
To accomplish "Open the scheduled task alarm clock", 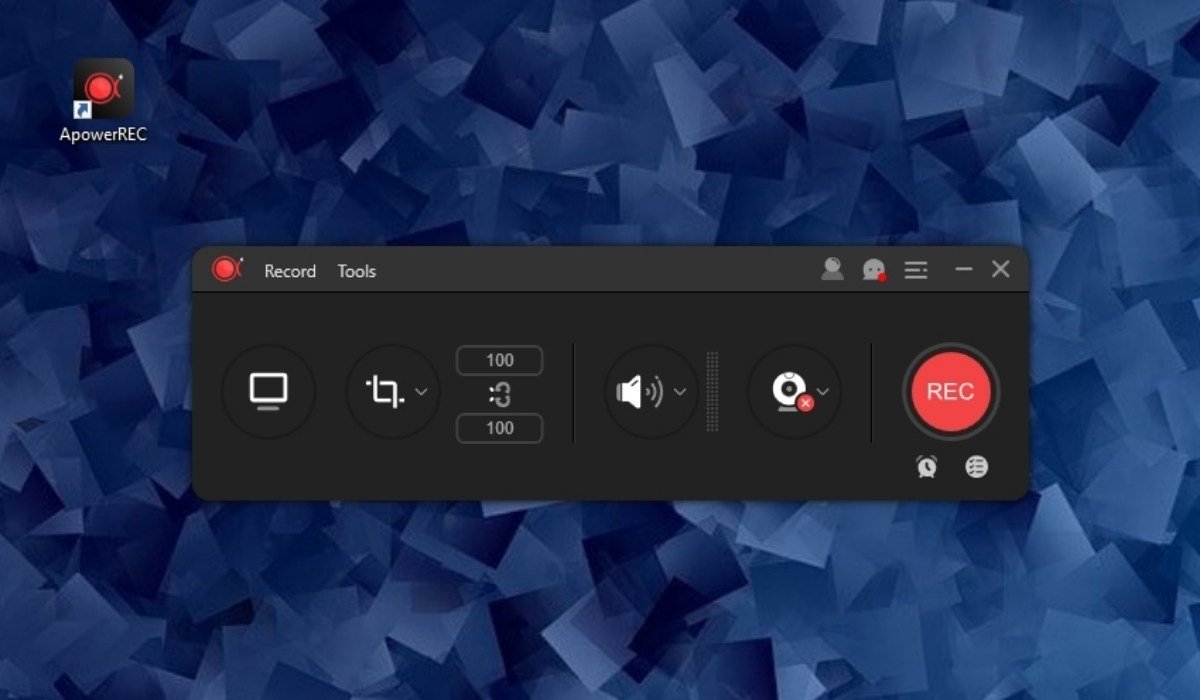I will click(x=927, y=466).
